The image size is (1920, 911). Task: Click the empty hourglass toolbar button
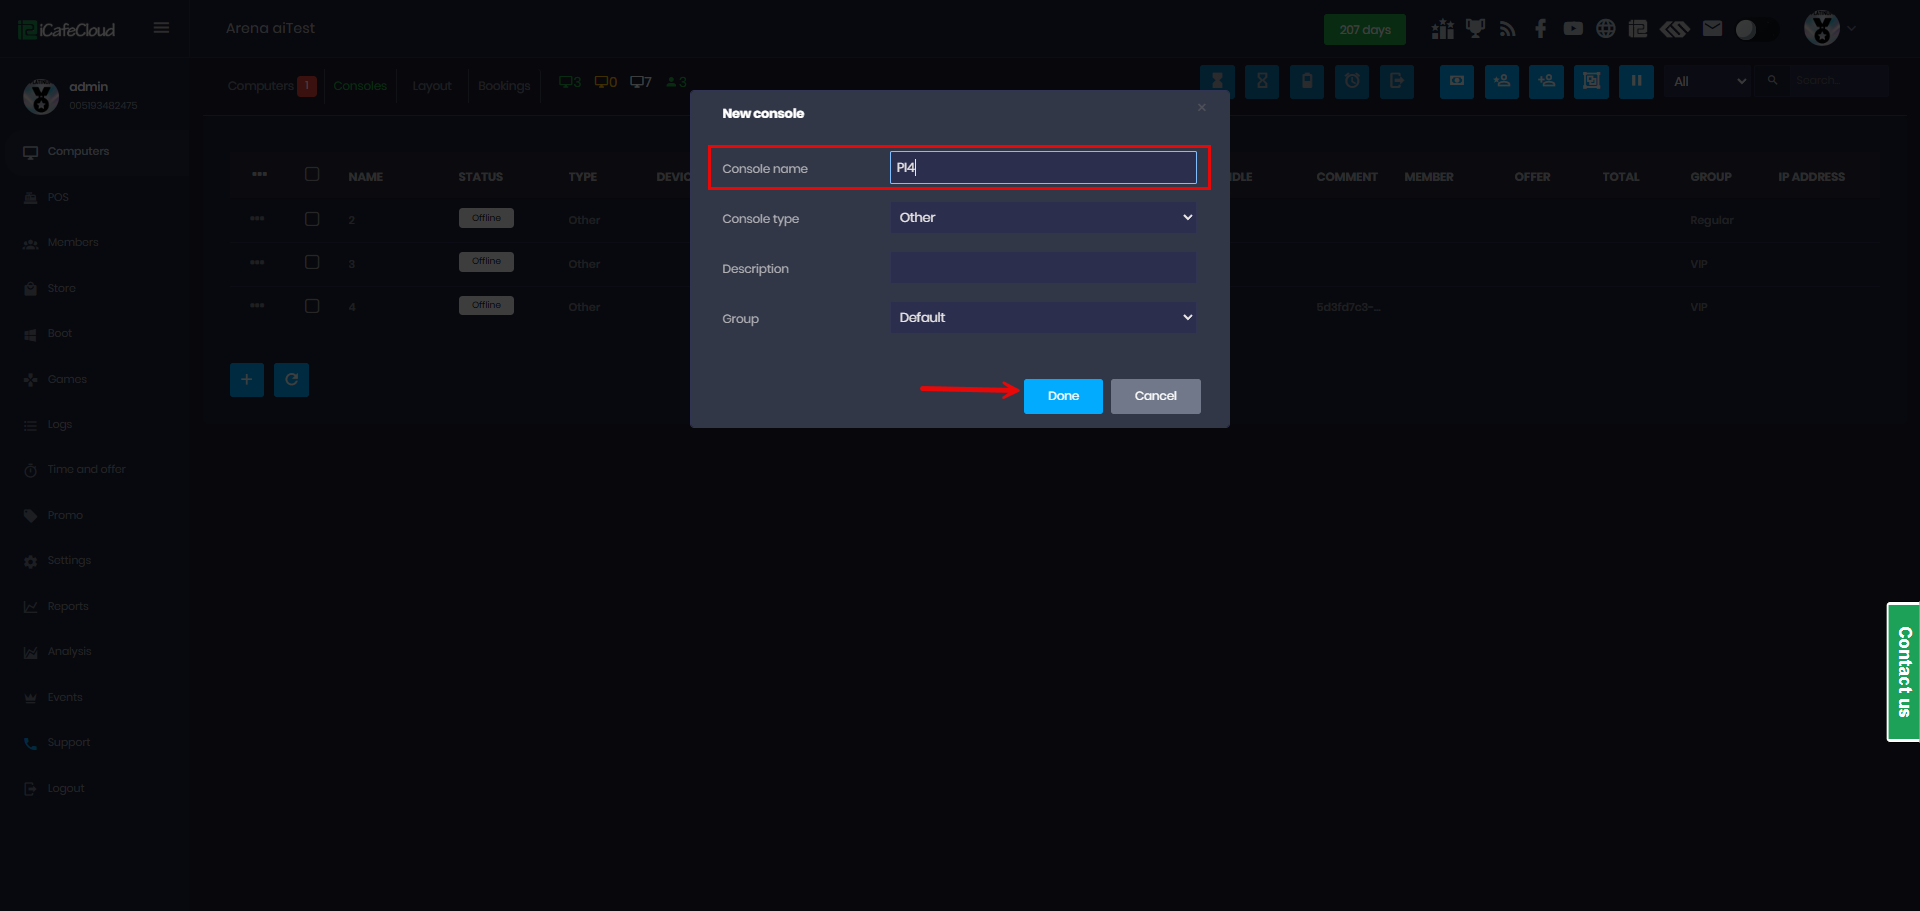1262,81
